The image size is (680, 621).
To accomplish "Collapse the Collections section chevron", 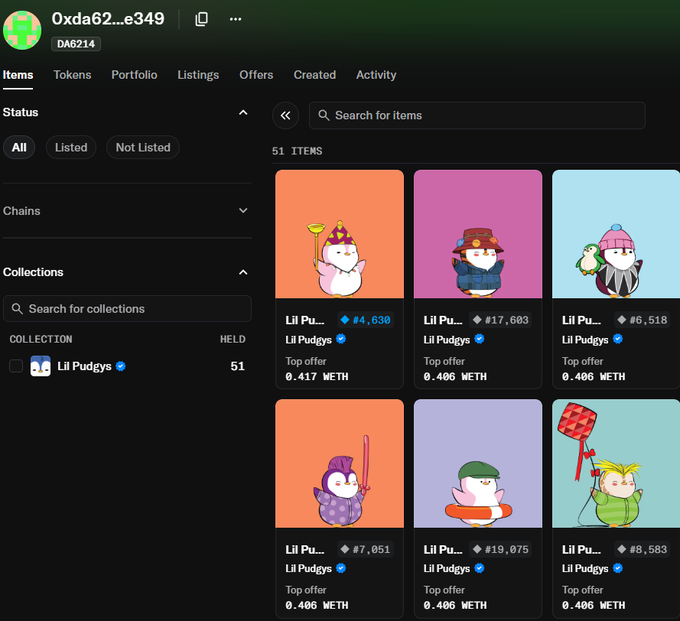I will tap(243, 272).
